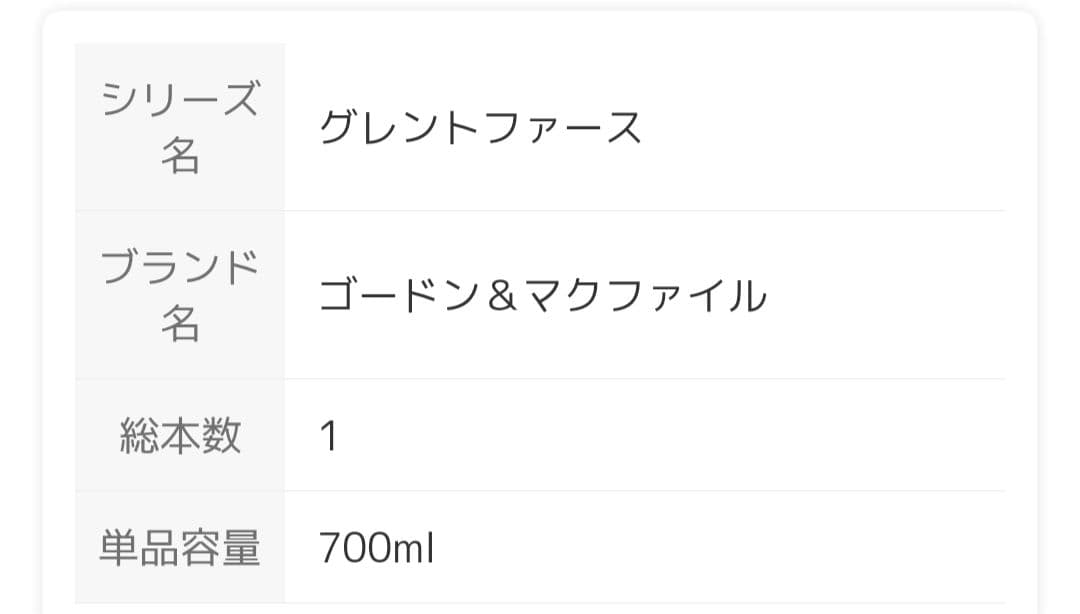Select the ゴードン＆マクファイル brand value
The height and width of the screenshot is (614, 1080).
(x=542, y=296)
